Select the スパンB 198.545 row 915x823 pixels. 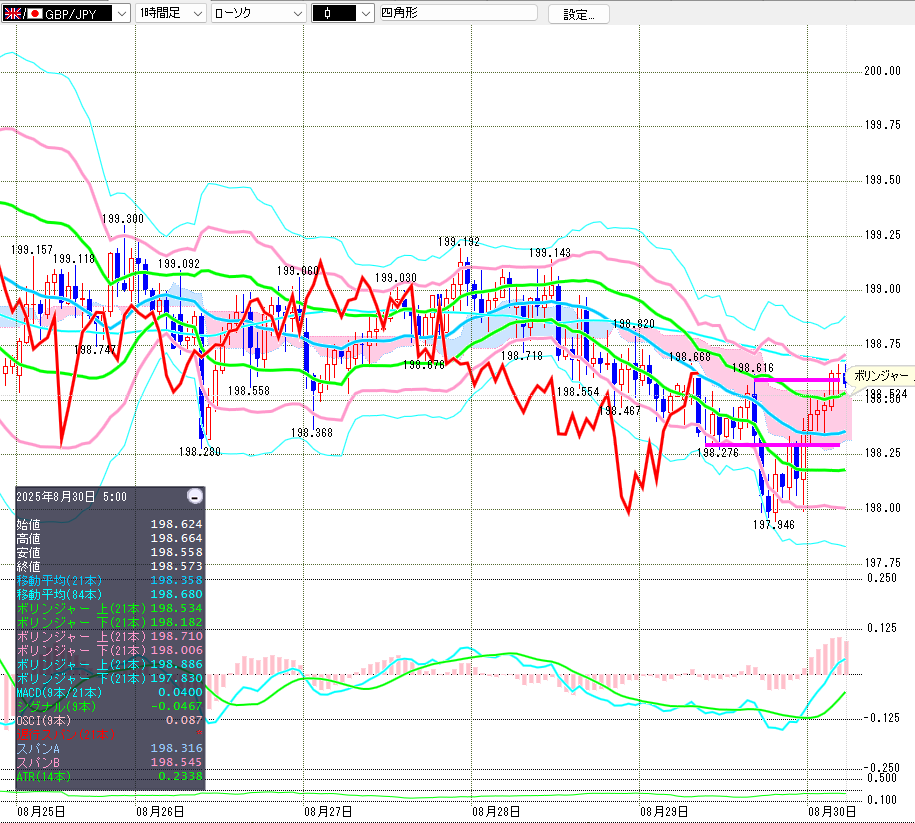[110, 762]
